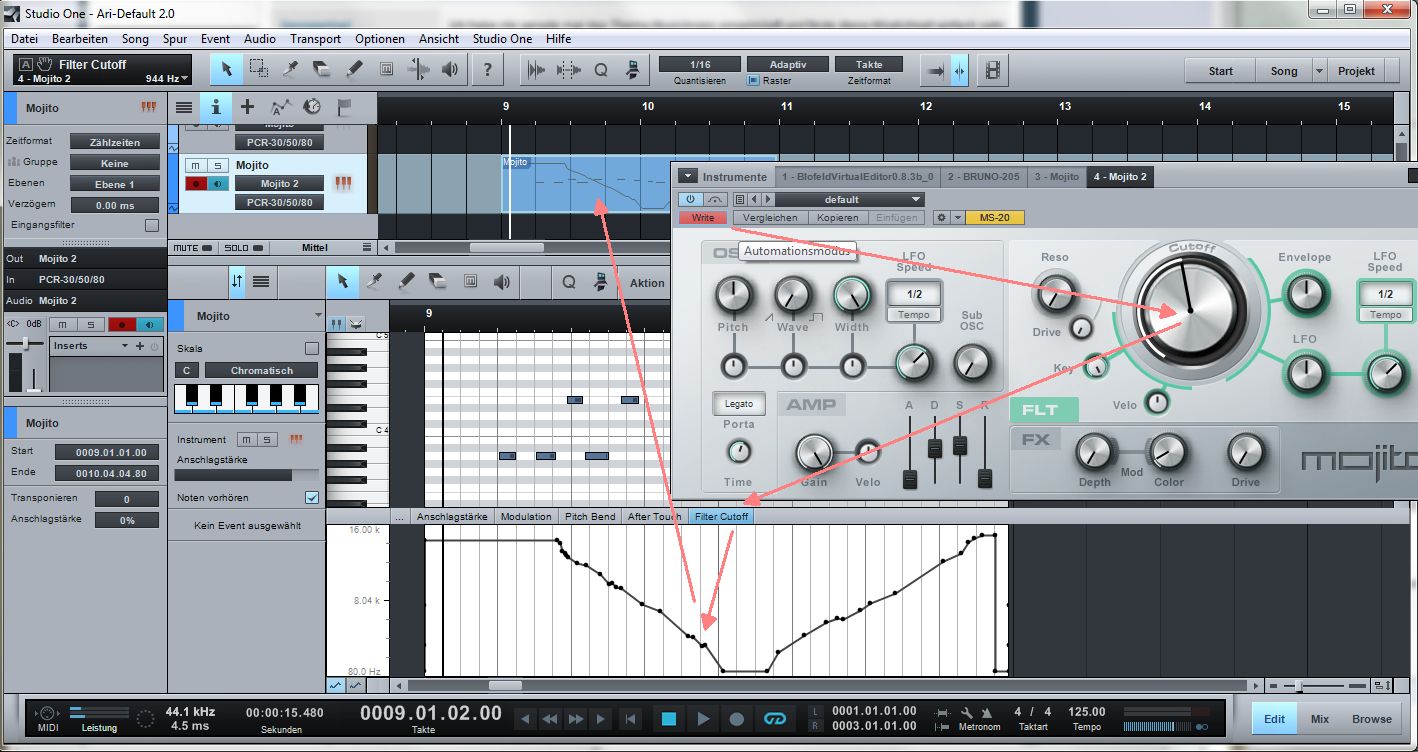Choose the split tool in main toolbar

[290, 69]
